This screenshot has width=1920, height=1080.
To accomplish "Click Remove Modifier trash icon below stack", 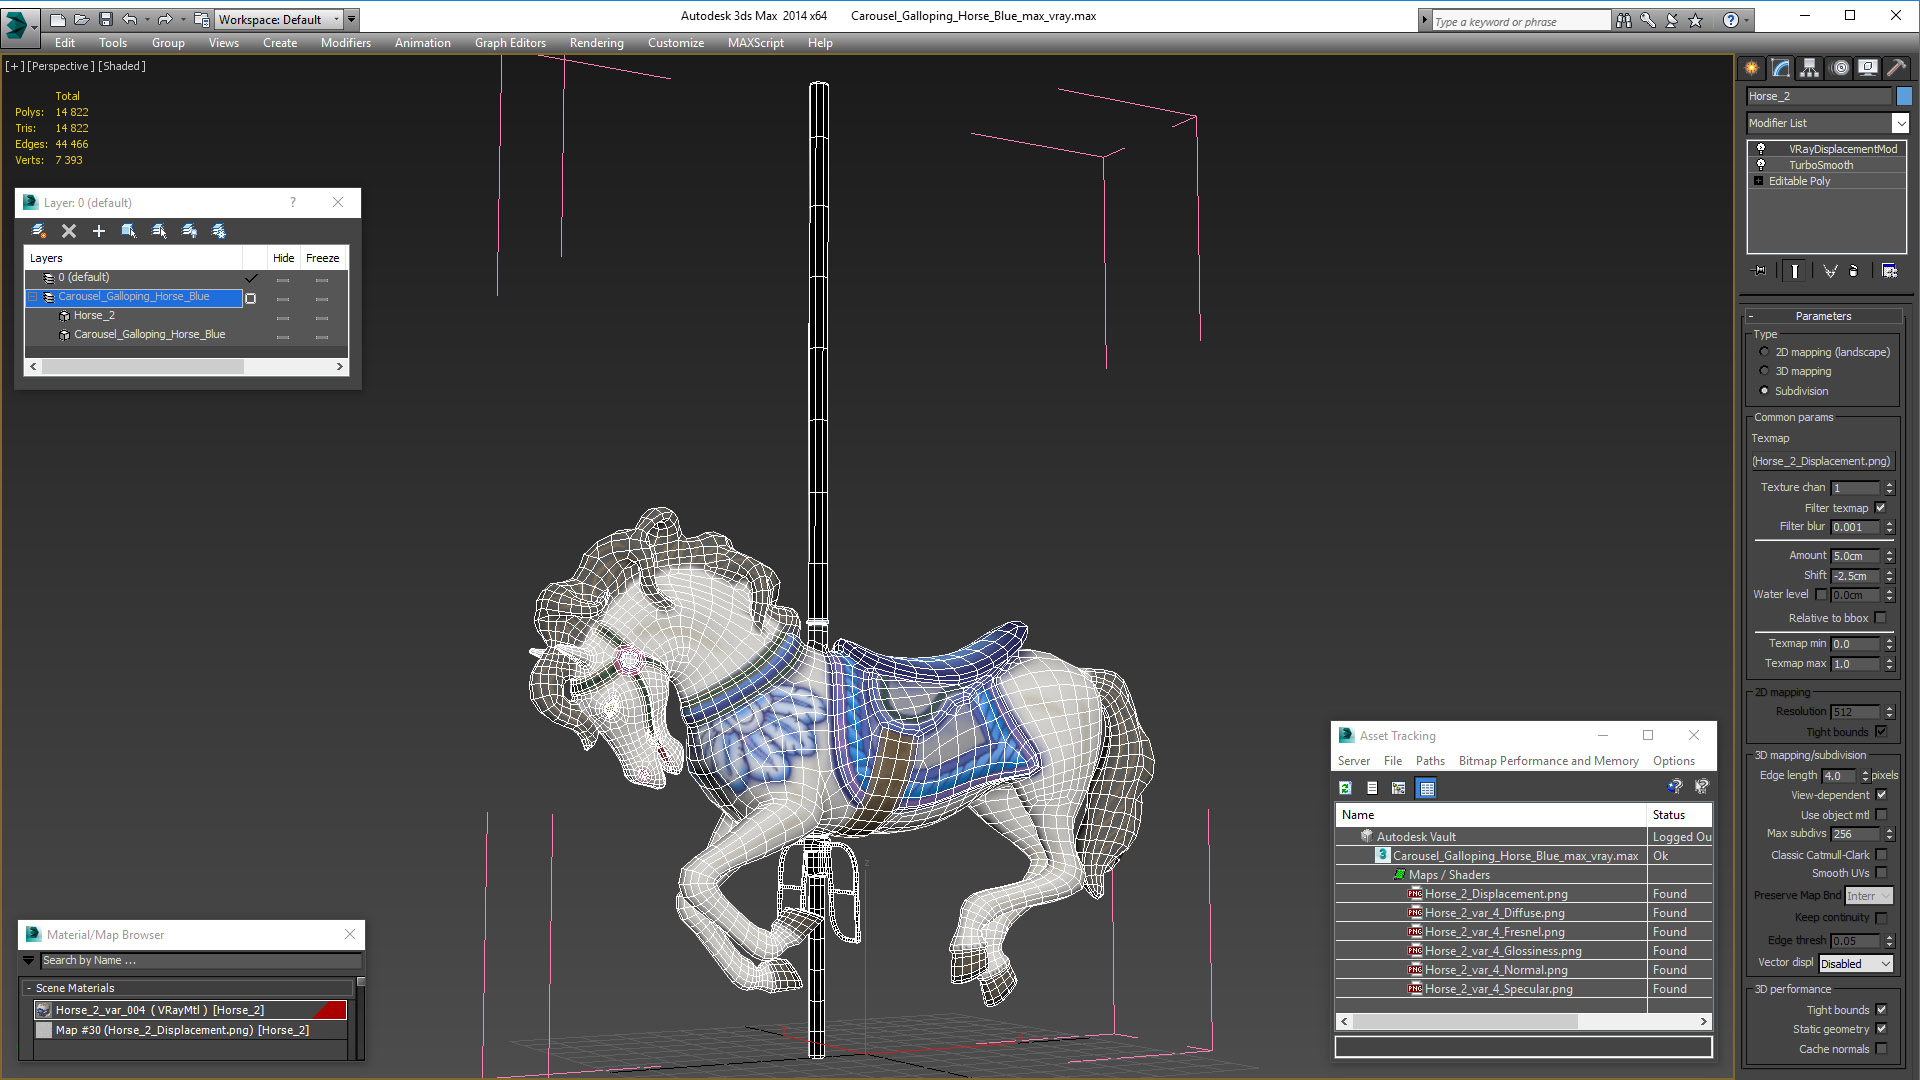I will [1854, 271].
